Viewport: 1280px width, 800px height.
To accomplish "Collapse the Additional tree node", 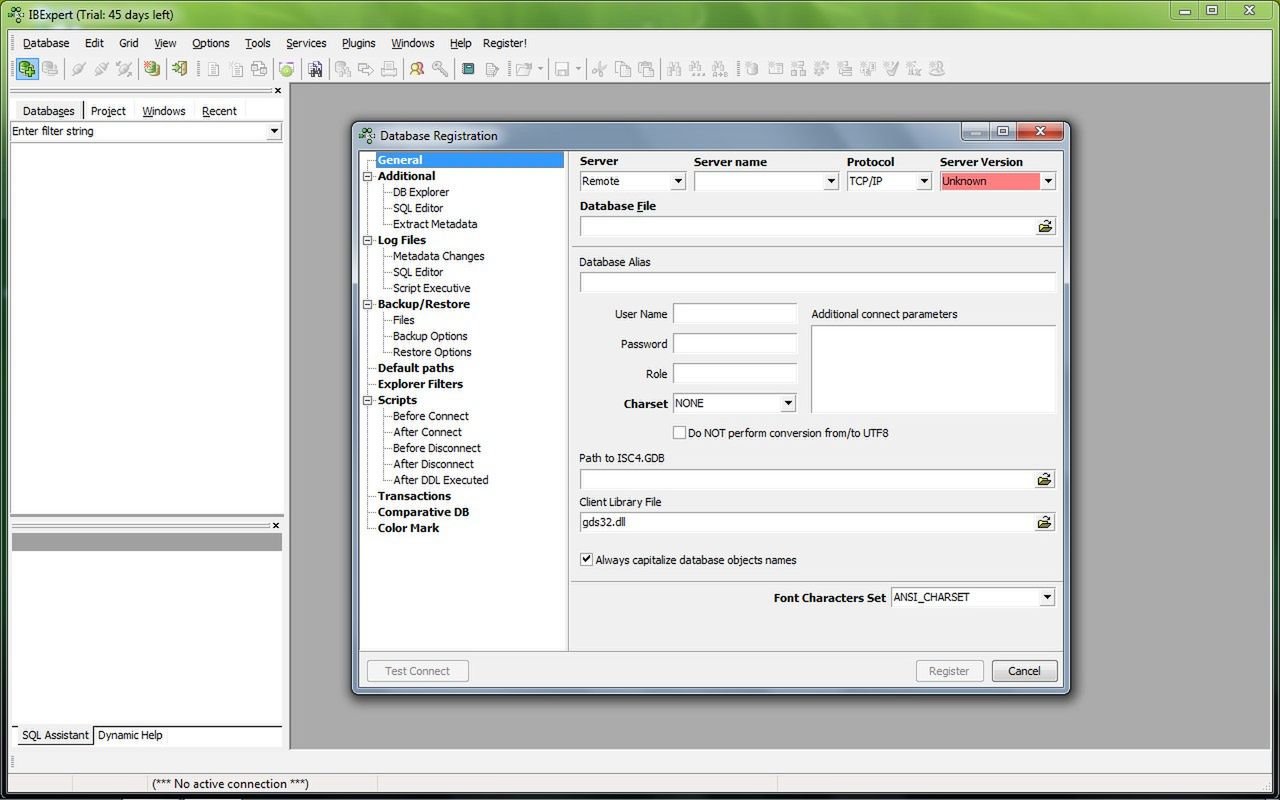I will click(368, 176).
